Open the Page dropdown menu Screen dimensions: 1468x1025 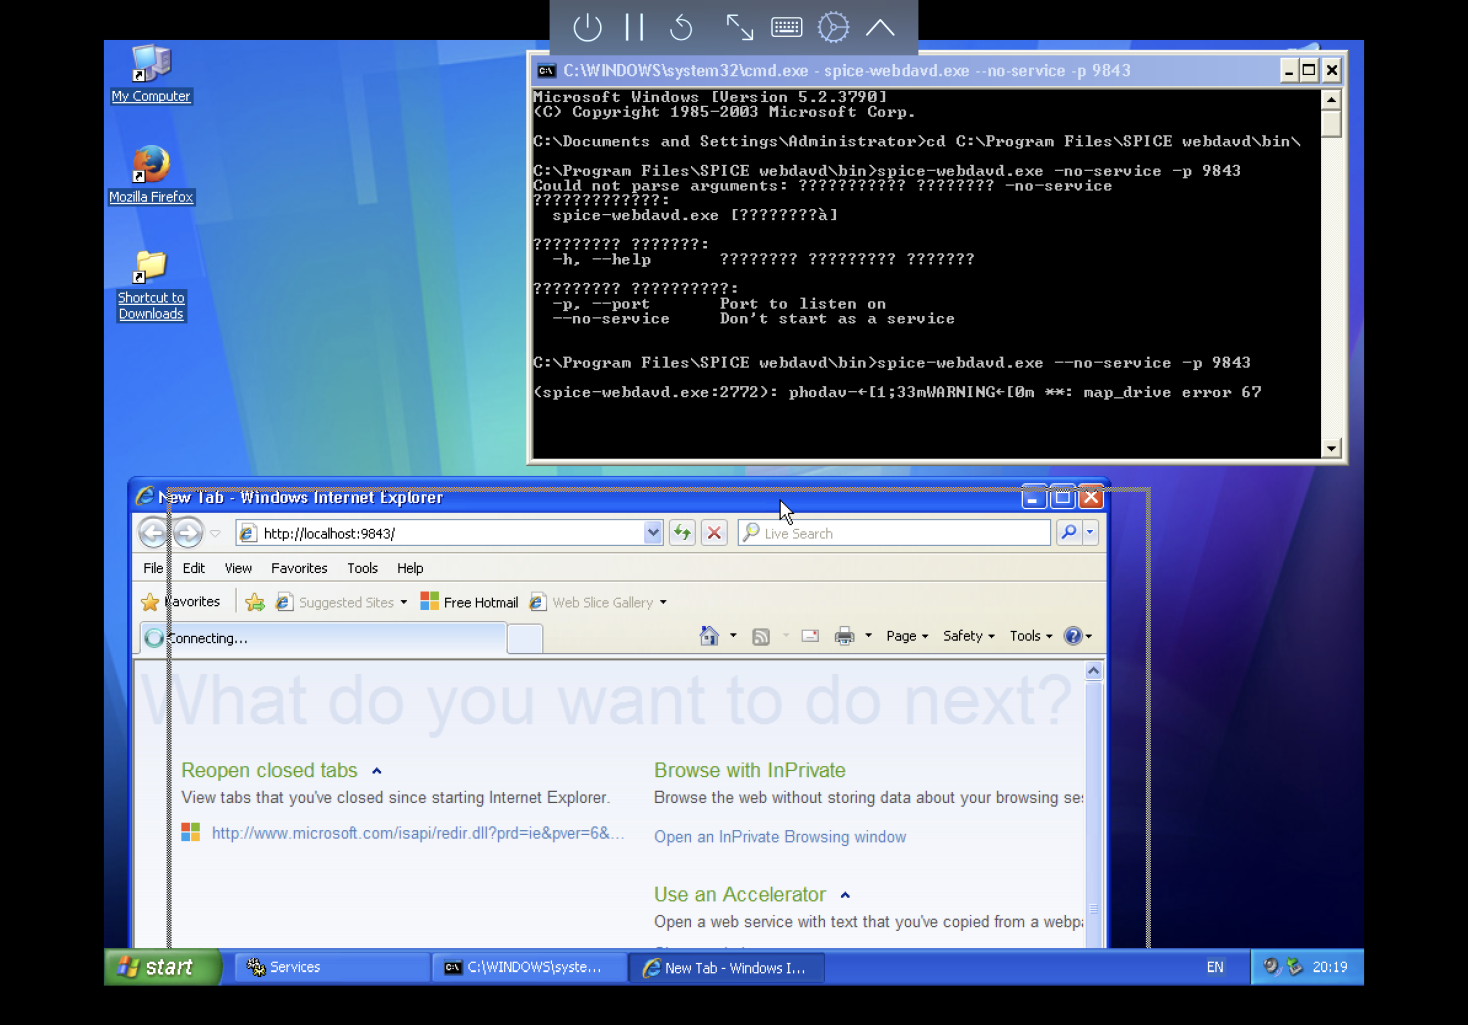click(x=907, y=636)
